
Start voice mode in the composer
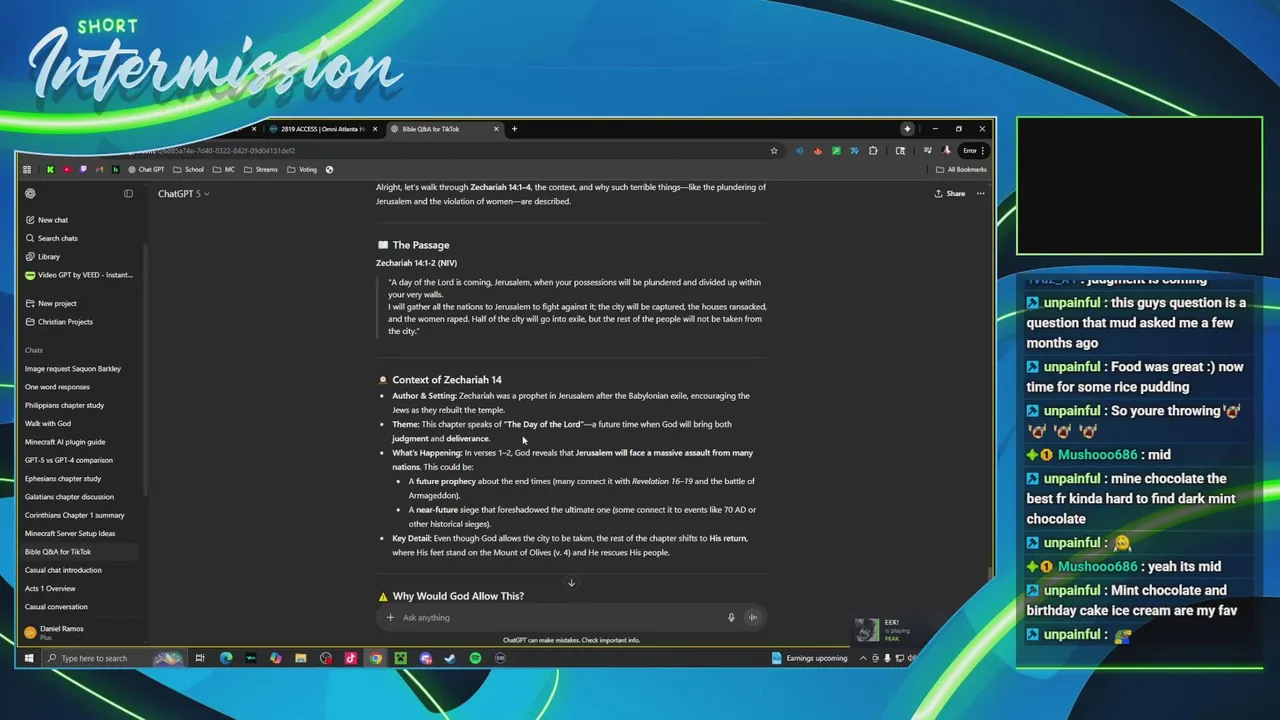pos(752,618)
